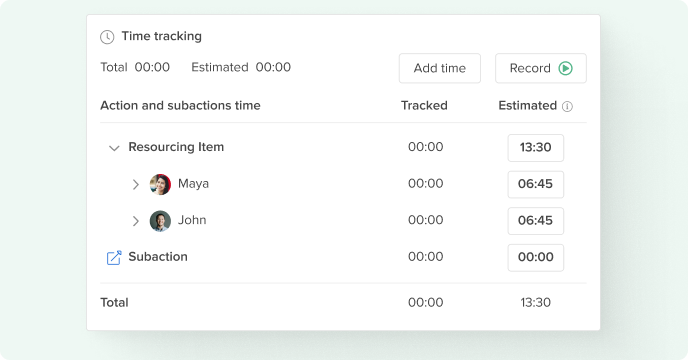Click John's avatar picture

point(160,221)
